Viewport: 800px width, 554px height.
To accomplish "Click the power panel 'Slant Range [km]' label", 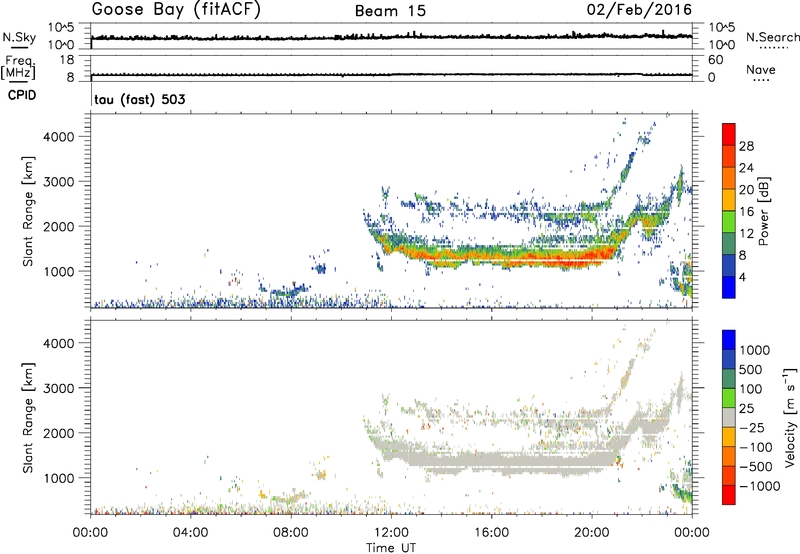I will 28,211.
